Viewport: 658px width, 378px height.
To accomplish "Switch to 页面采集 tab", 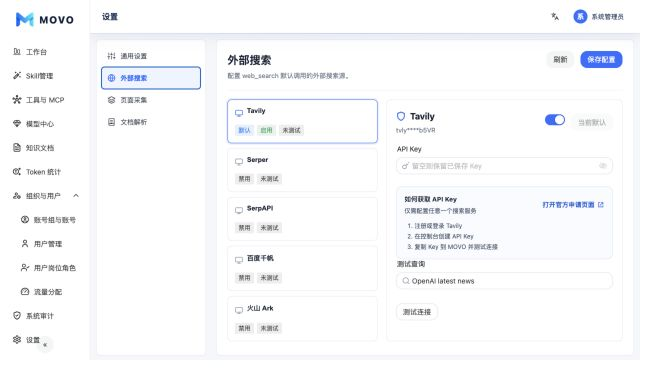I will tap(151, 100).
